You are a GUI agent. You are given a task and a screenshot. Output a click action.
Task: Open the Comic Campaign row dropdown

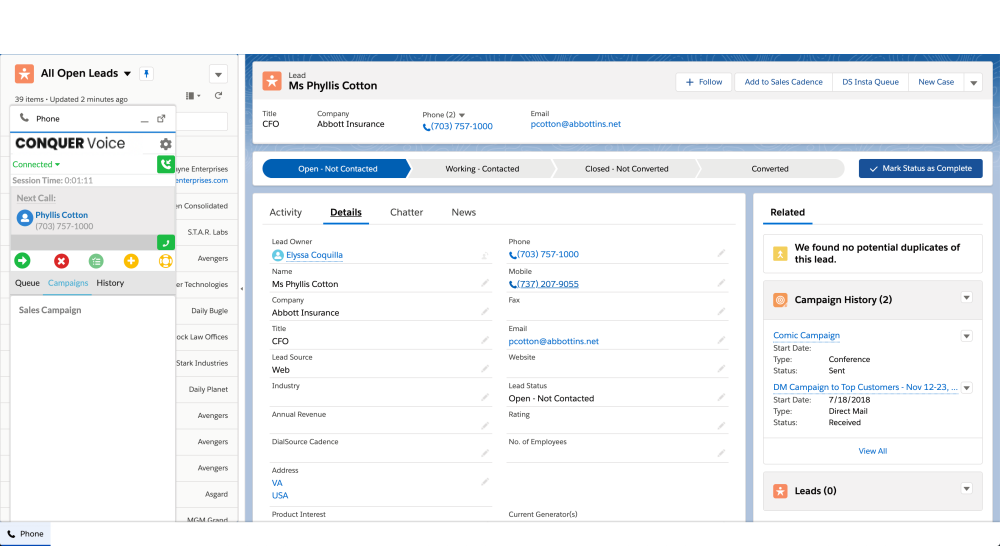point(966,336)
